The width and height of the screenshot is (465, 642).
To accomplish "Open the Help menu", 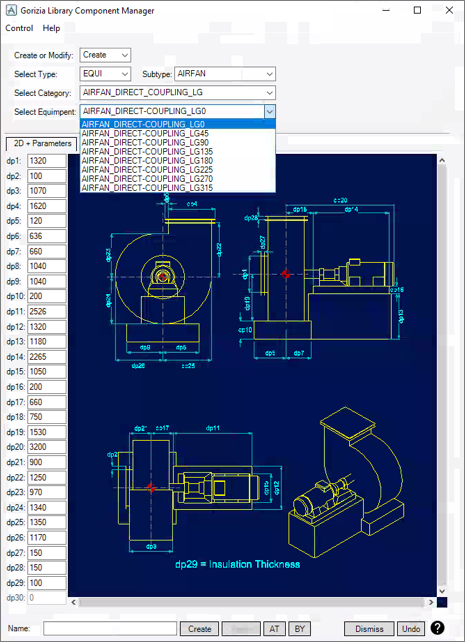I will click(51, 28).
